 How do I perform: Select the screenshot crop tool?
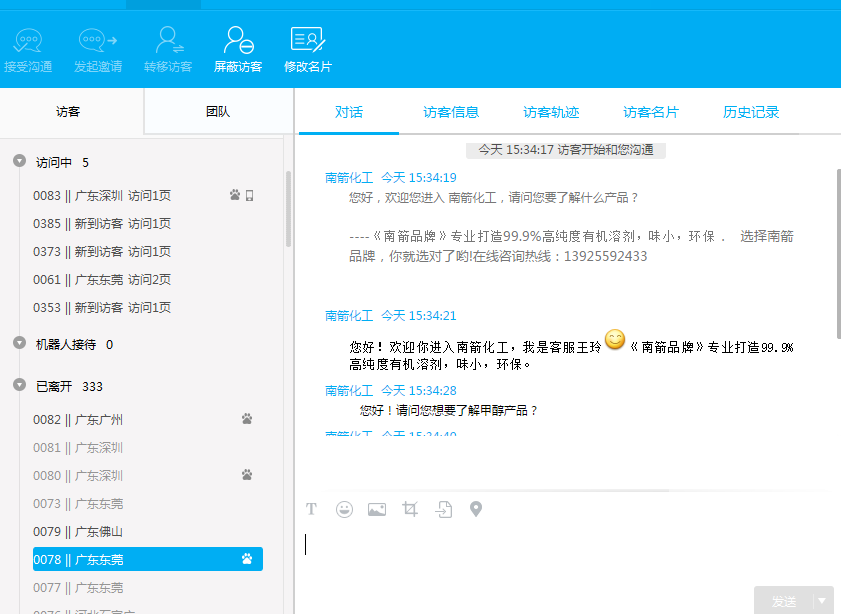tap(410, 509)
